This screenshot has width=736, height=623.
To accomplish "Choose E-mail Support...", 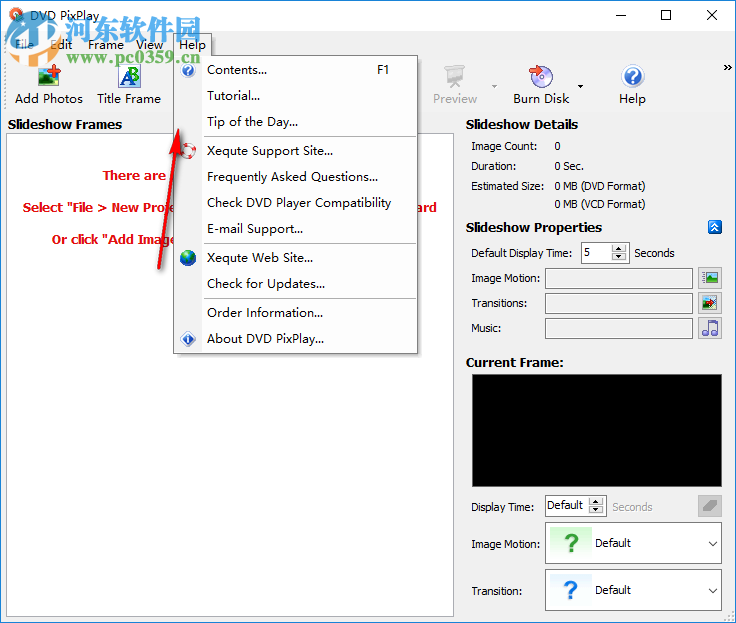I will click(295, 229).
